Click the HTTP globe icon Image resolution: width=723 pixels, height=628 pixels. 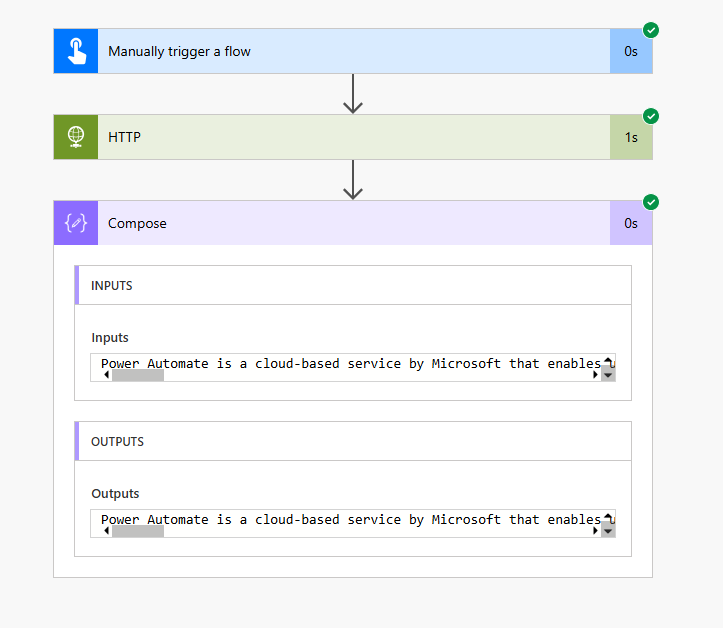[x=76, y=137]
